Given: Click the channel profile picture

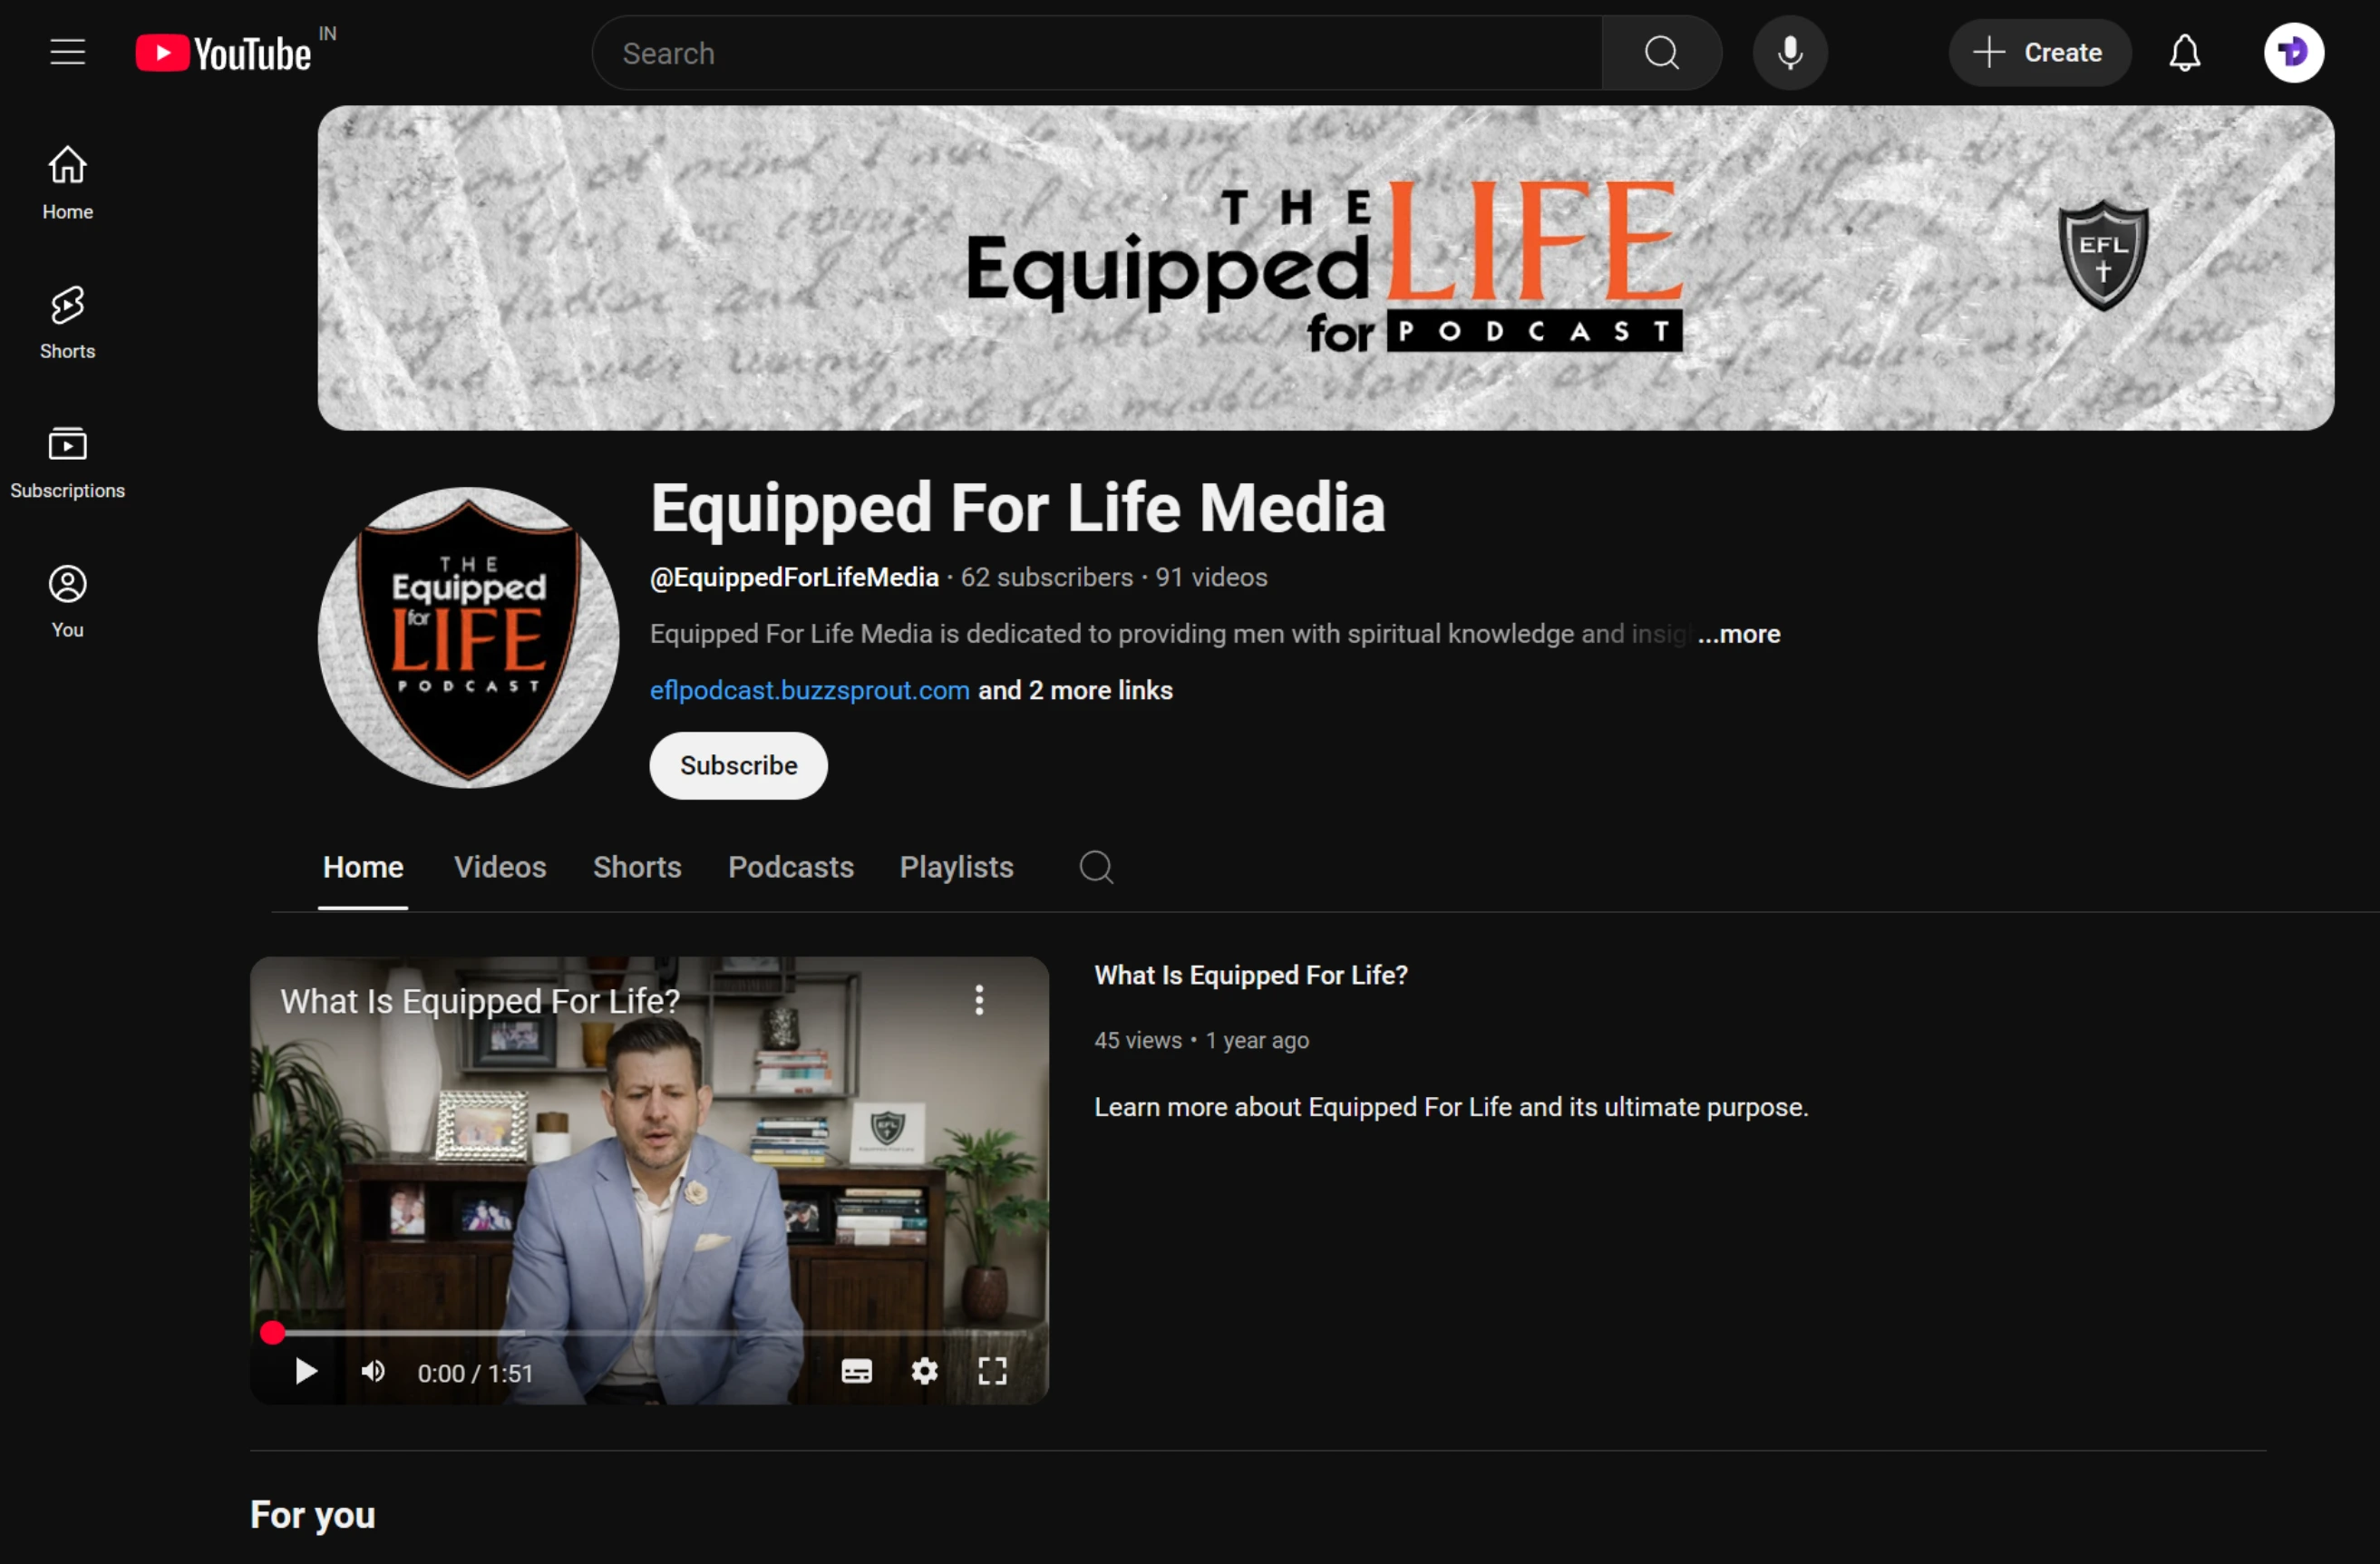Looking at the screenshot, I should click(x=468, y=638).
